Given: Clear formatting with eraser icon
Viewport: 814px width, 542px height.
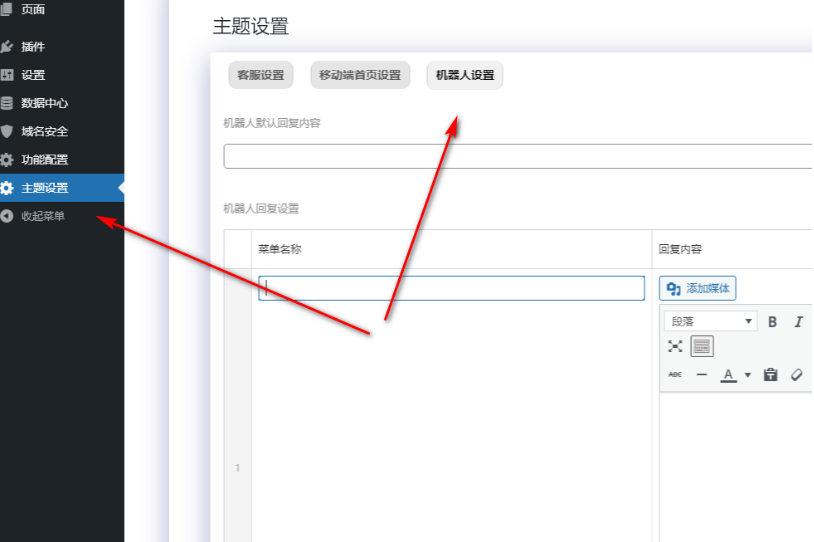Looking at the screenshot, I should pos(797,374).
